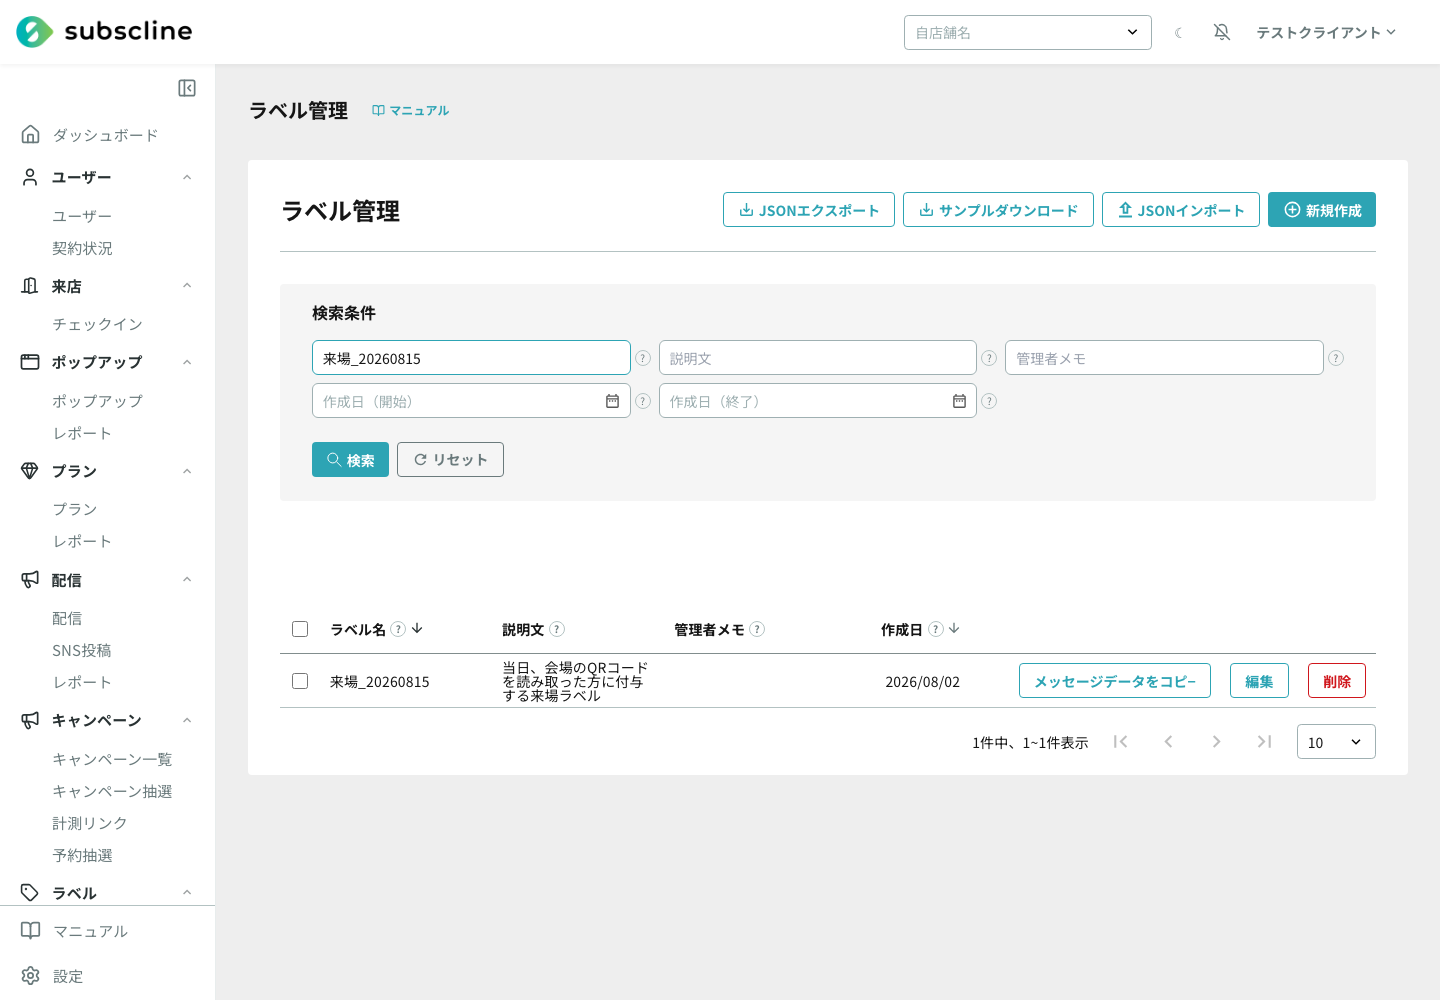Open notifications via the bell icon
1440x1000 pixels.
pos(1222,32)
